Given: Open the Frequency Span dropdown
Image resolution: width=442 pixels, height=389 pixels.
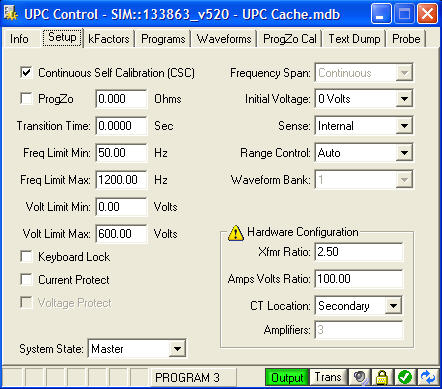Looking at the screenshot, I should tap(364, 72).
